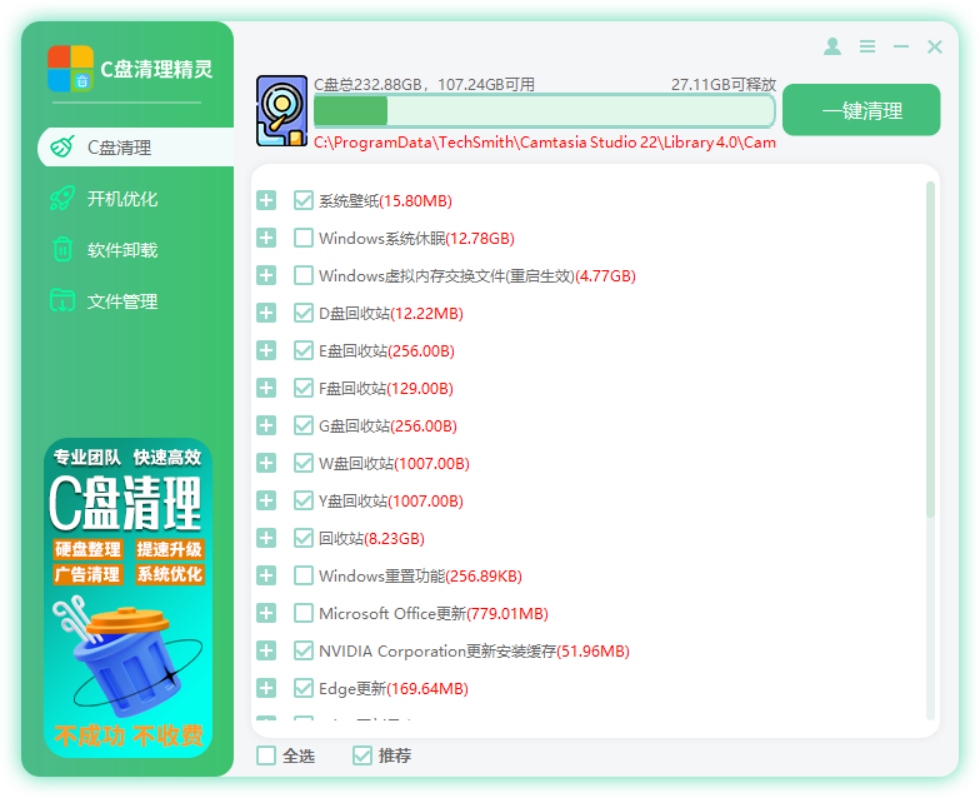Viewport: 980px width, 798px height.
Task: Click the rocket icon for 开机优化
Action: [x=62, y=198]
